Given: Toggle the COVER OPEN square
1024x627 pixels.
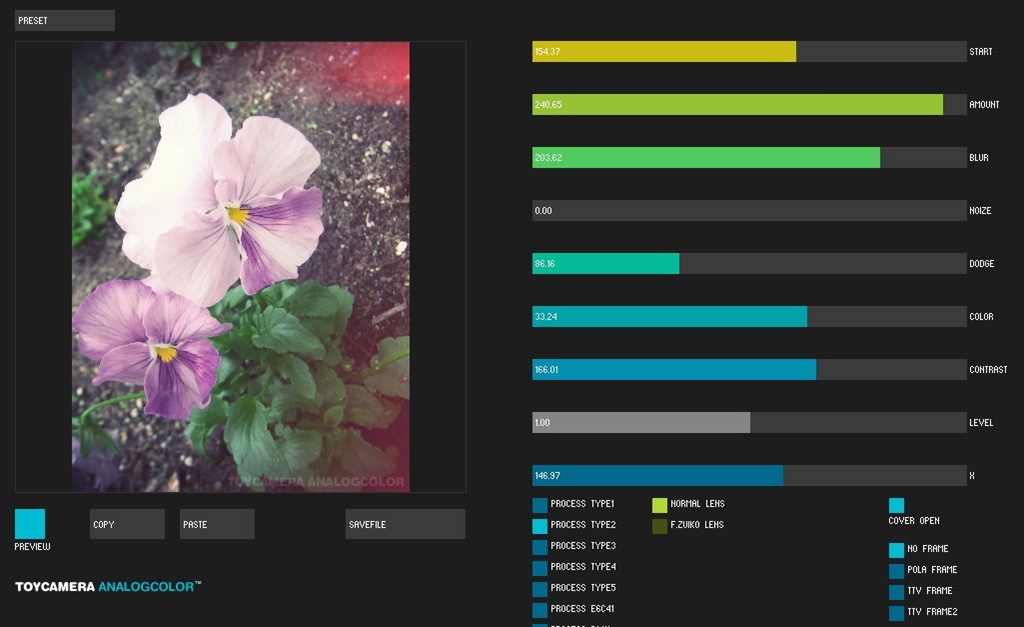Looking at the screenshot, I should pos(897,505).
